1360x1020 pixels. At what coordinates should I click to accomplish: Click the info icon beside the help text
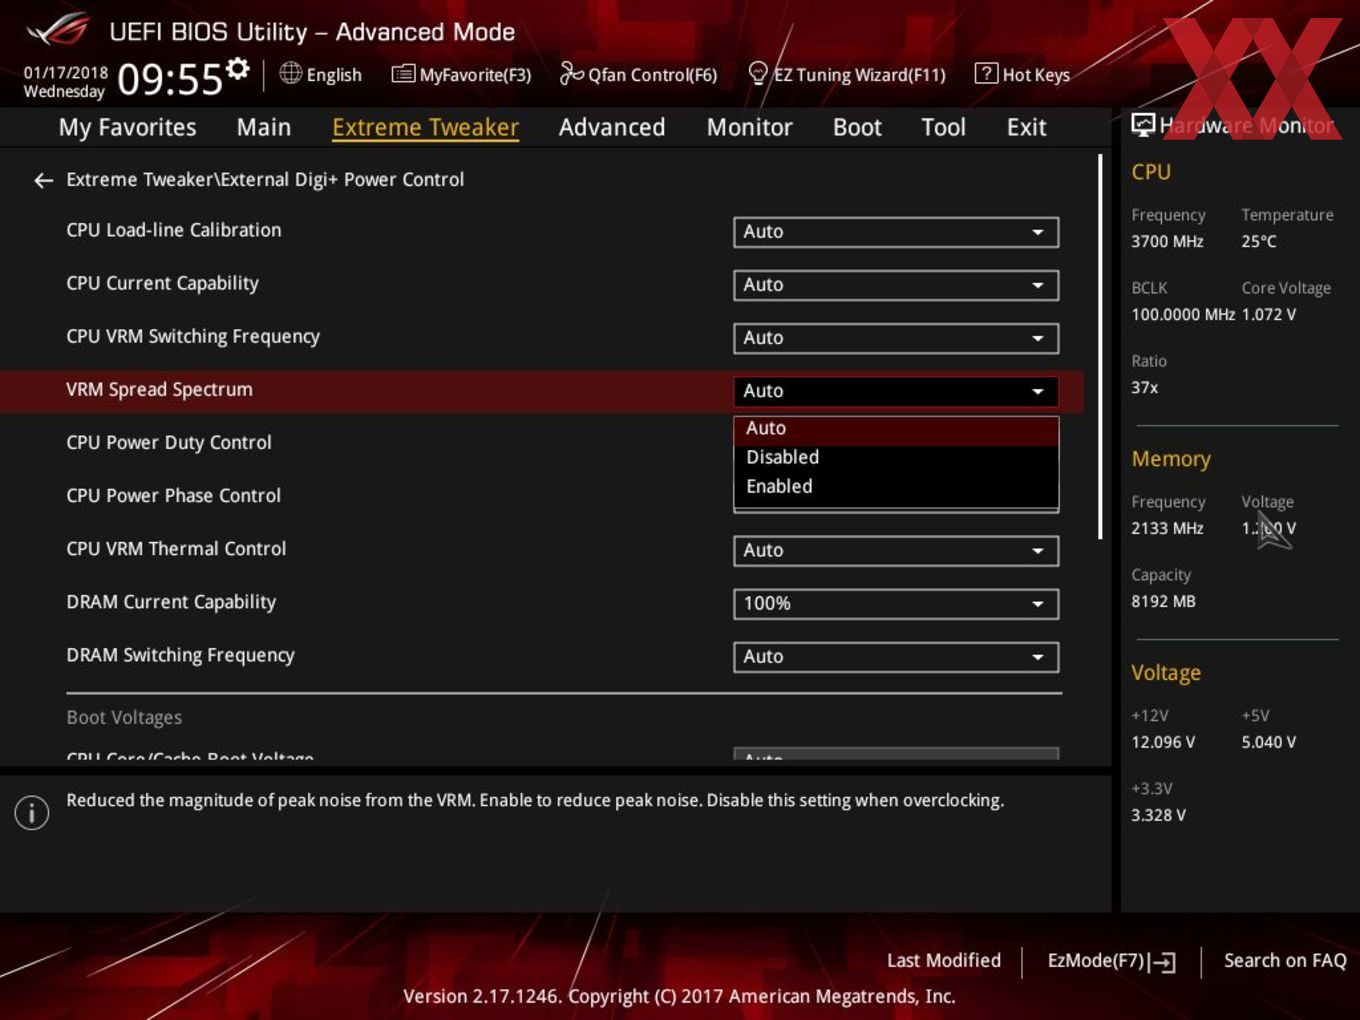32,812
